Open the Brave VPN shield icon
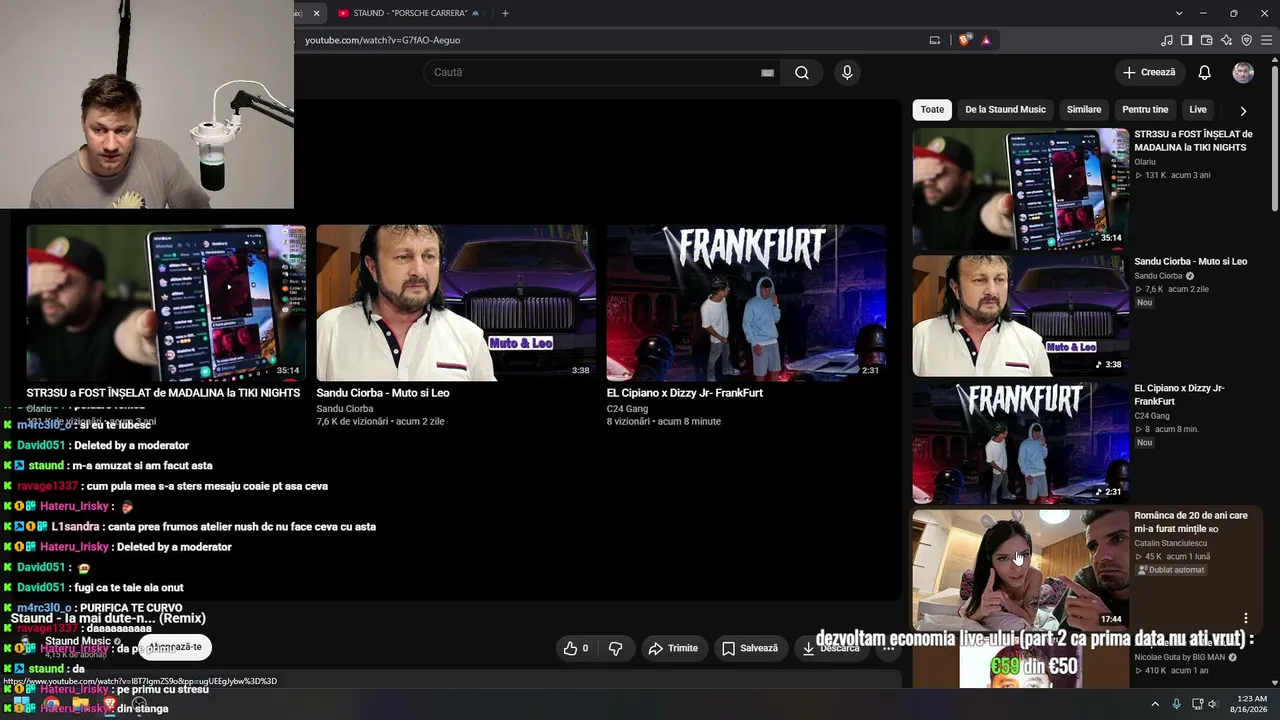Image resolution: width=1280 pixels, height=720 pixels. pos(1246,40)
